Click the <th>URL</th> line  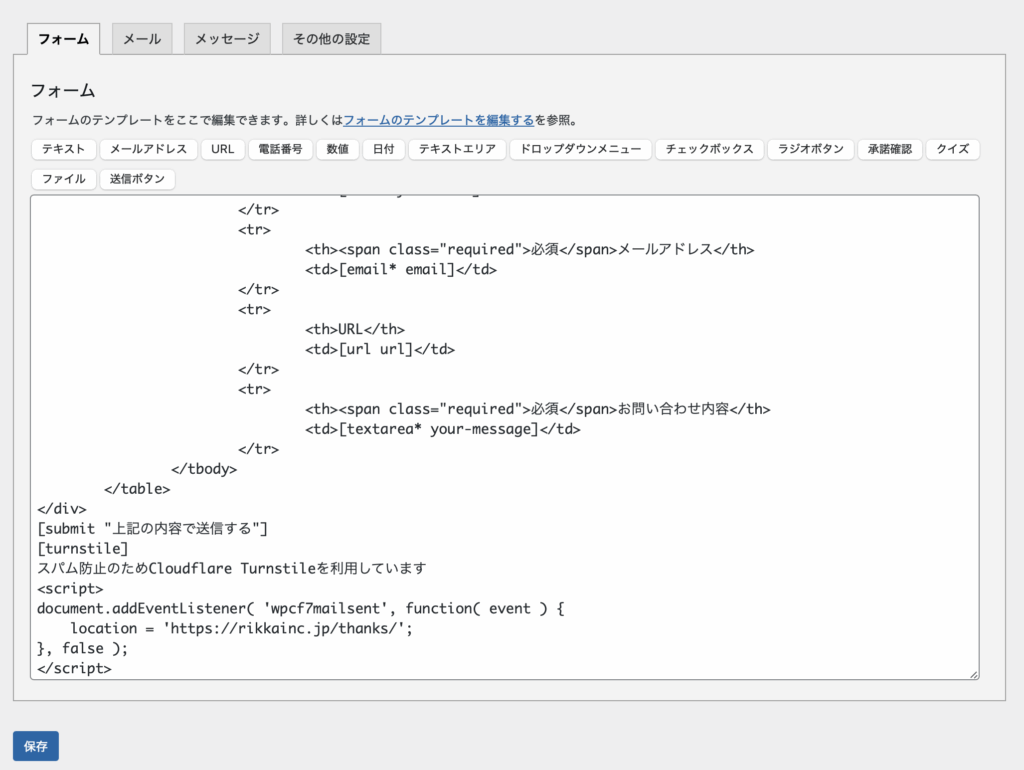pyautogui.click(x=355, y=329)
